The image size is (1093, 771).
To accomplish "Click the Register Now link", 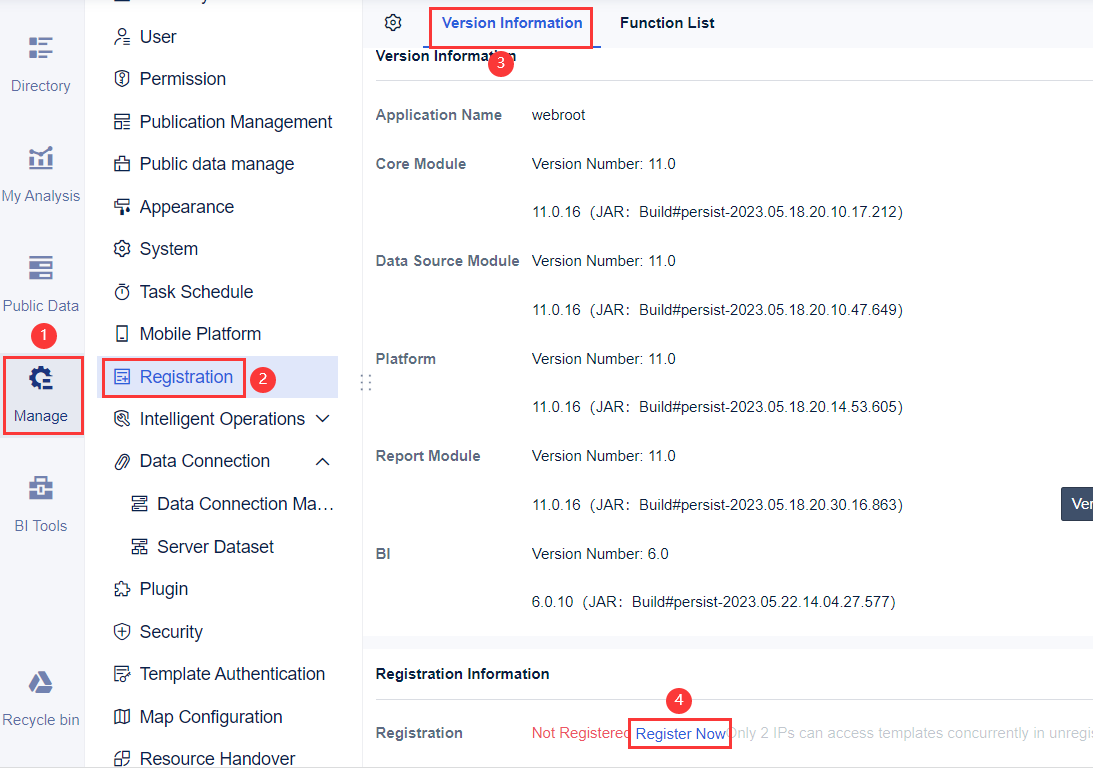I will [x=679, y=733].
